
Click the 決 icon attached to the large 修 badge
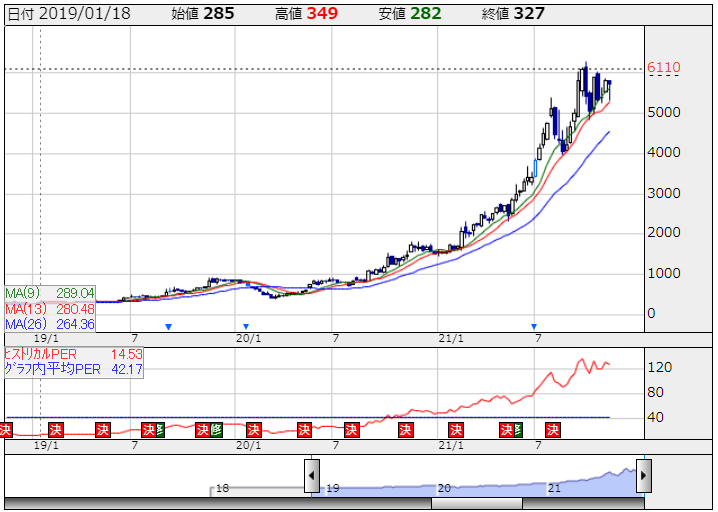202,430
